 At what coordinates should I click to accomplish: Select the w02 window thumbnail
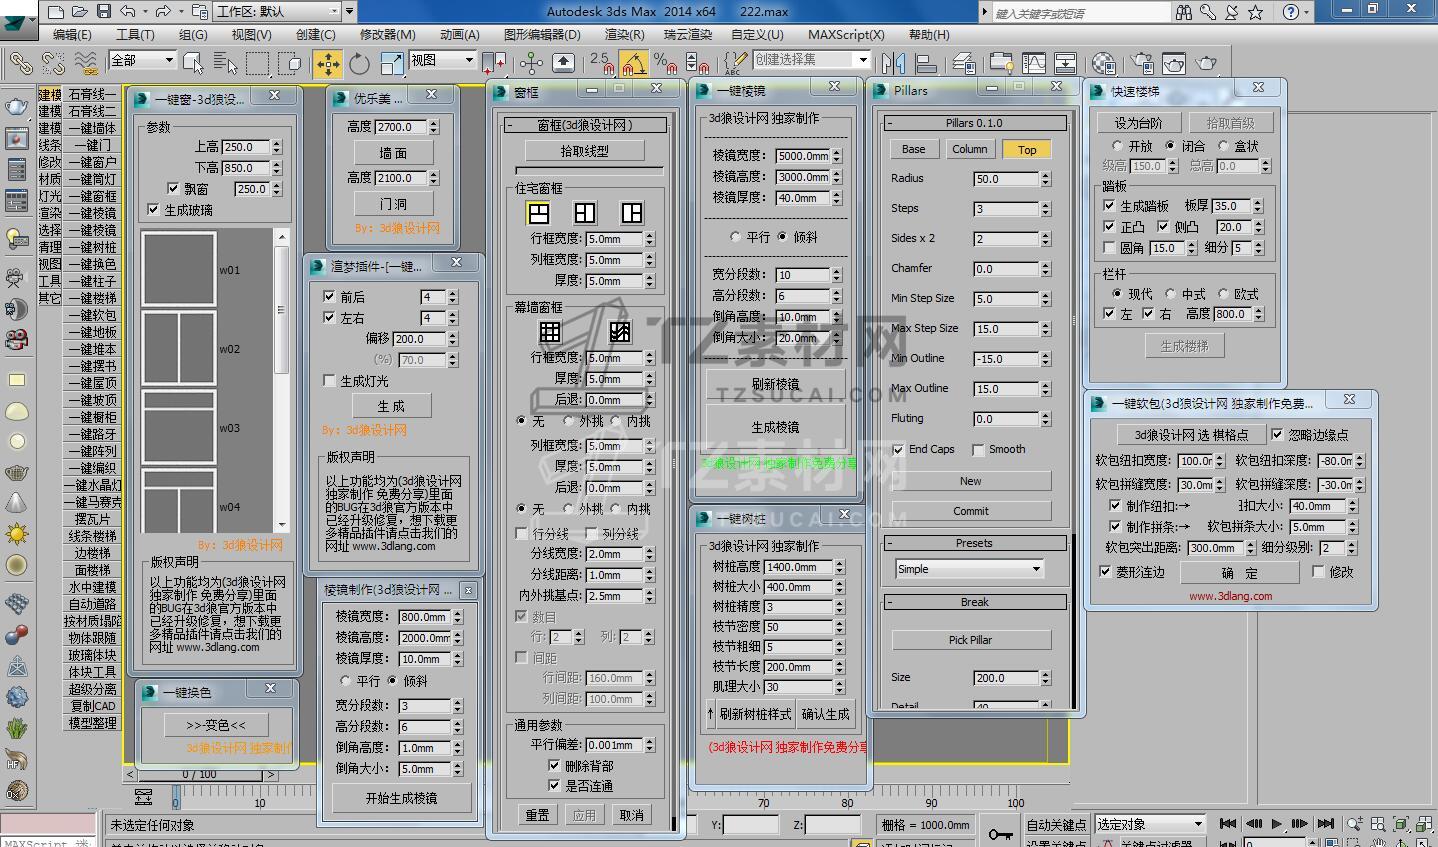click(x=179, y=349)
